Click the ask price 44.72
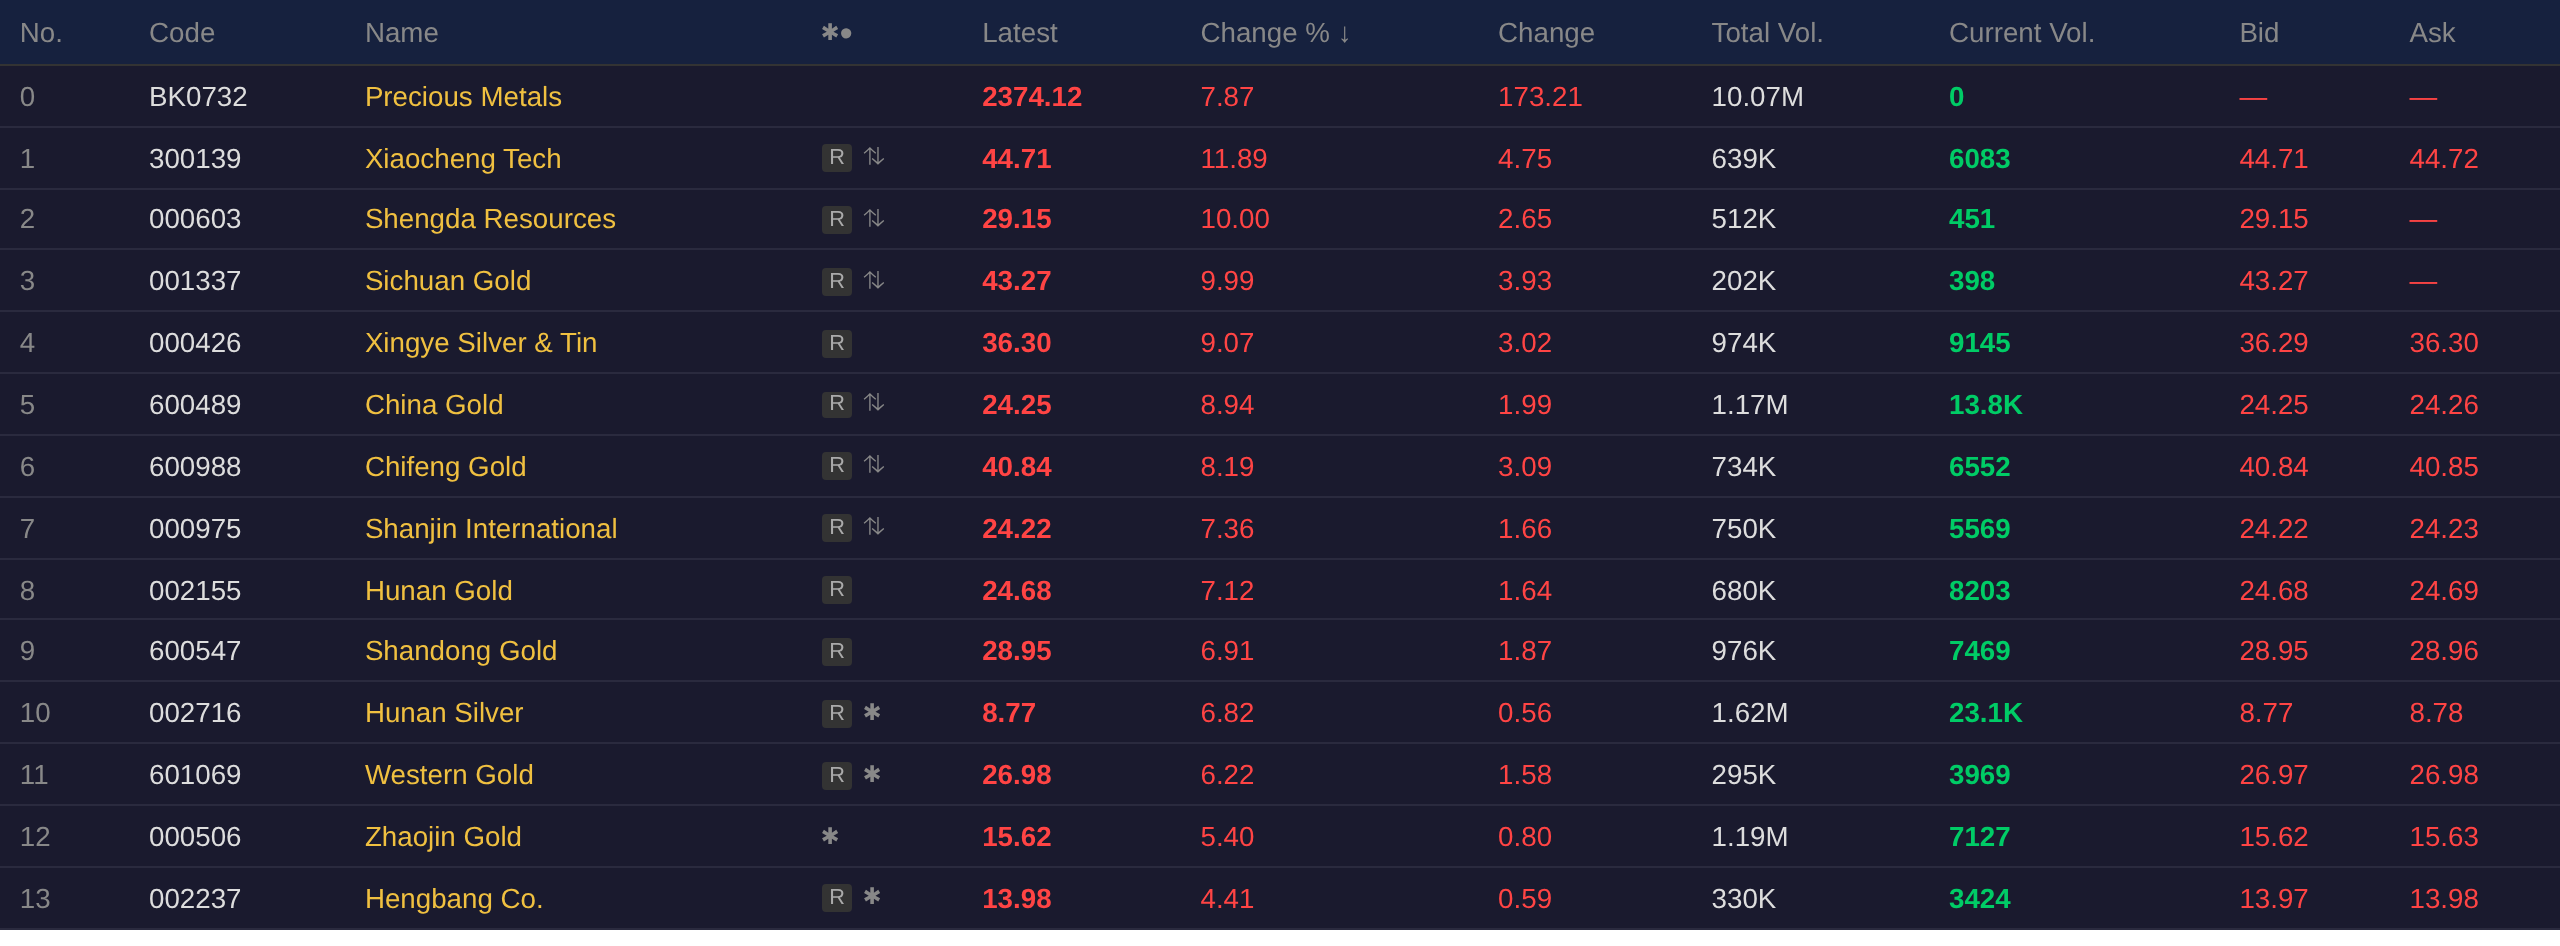 click(2443, 159)
